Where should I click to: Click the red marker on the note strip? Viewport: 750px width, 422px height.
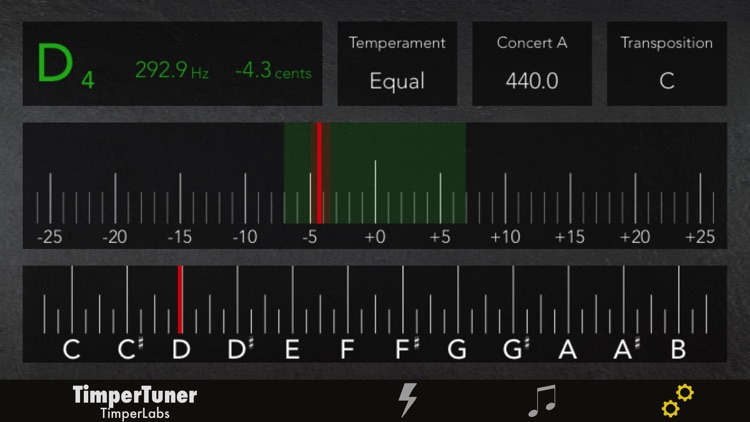[x=180, y=300]
